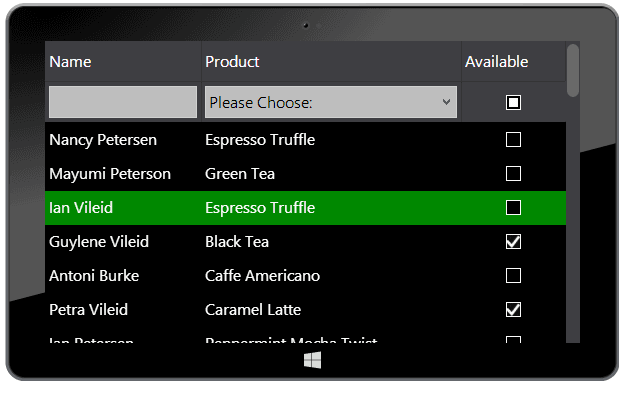Screen dimensions: 630x393
Task: Check Available for Ian Vileid
Action: coord(513,208)
